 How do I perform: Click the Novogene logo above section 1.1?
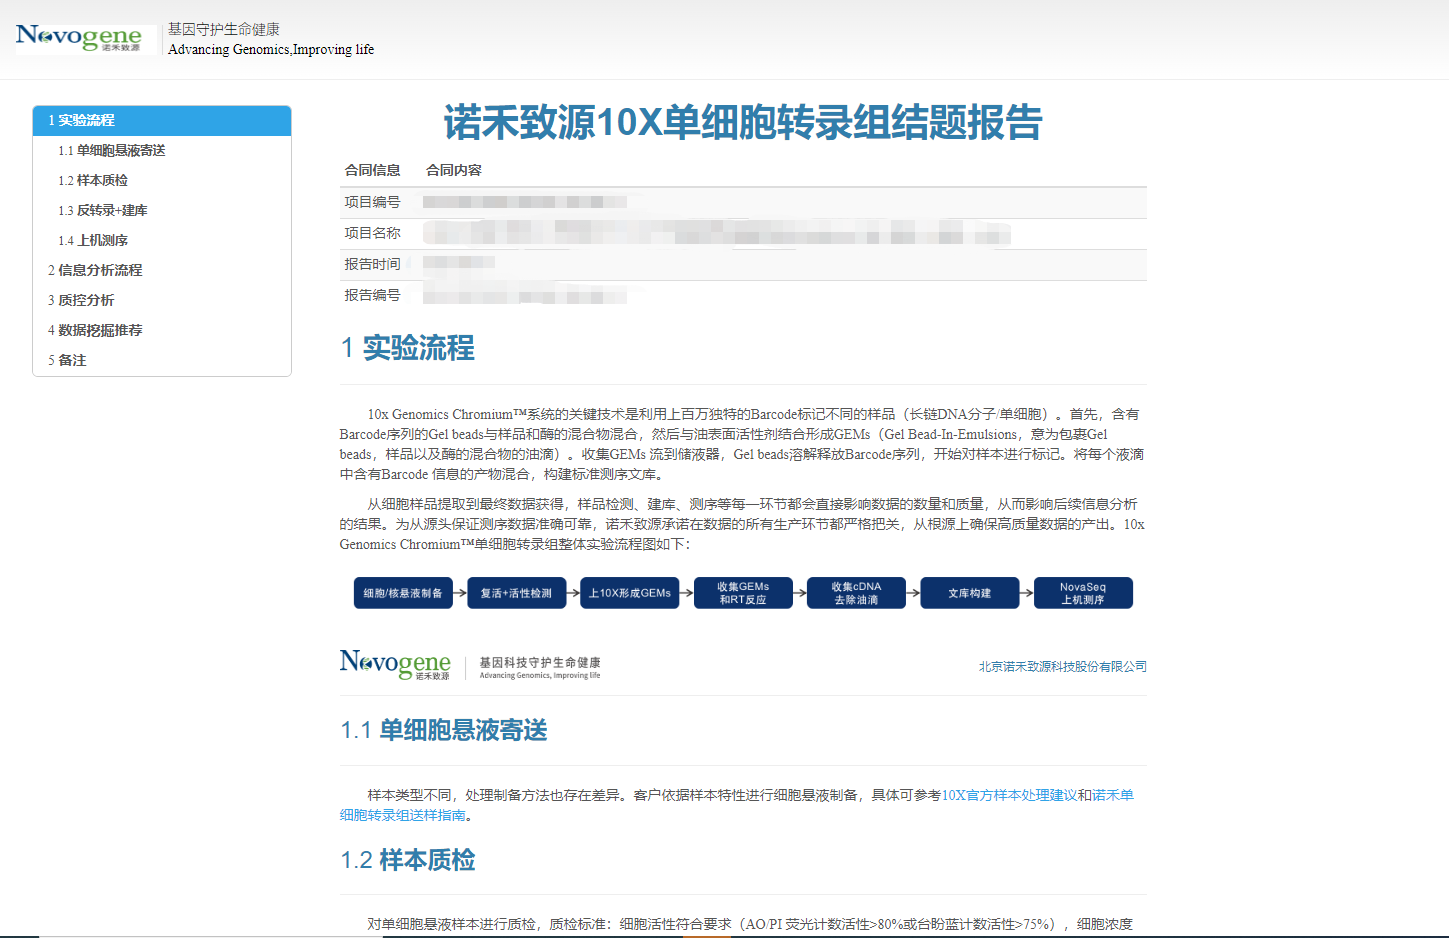coord(395,665)
